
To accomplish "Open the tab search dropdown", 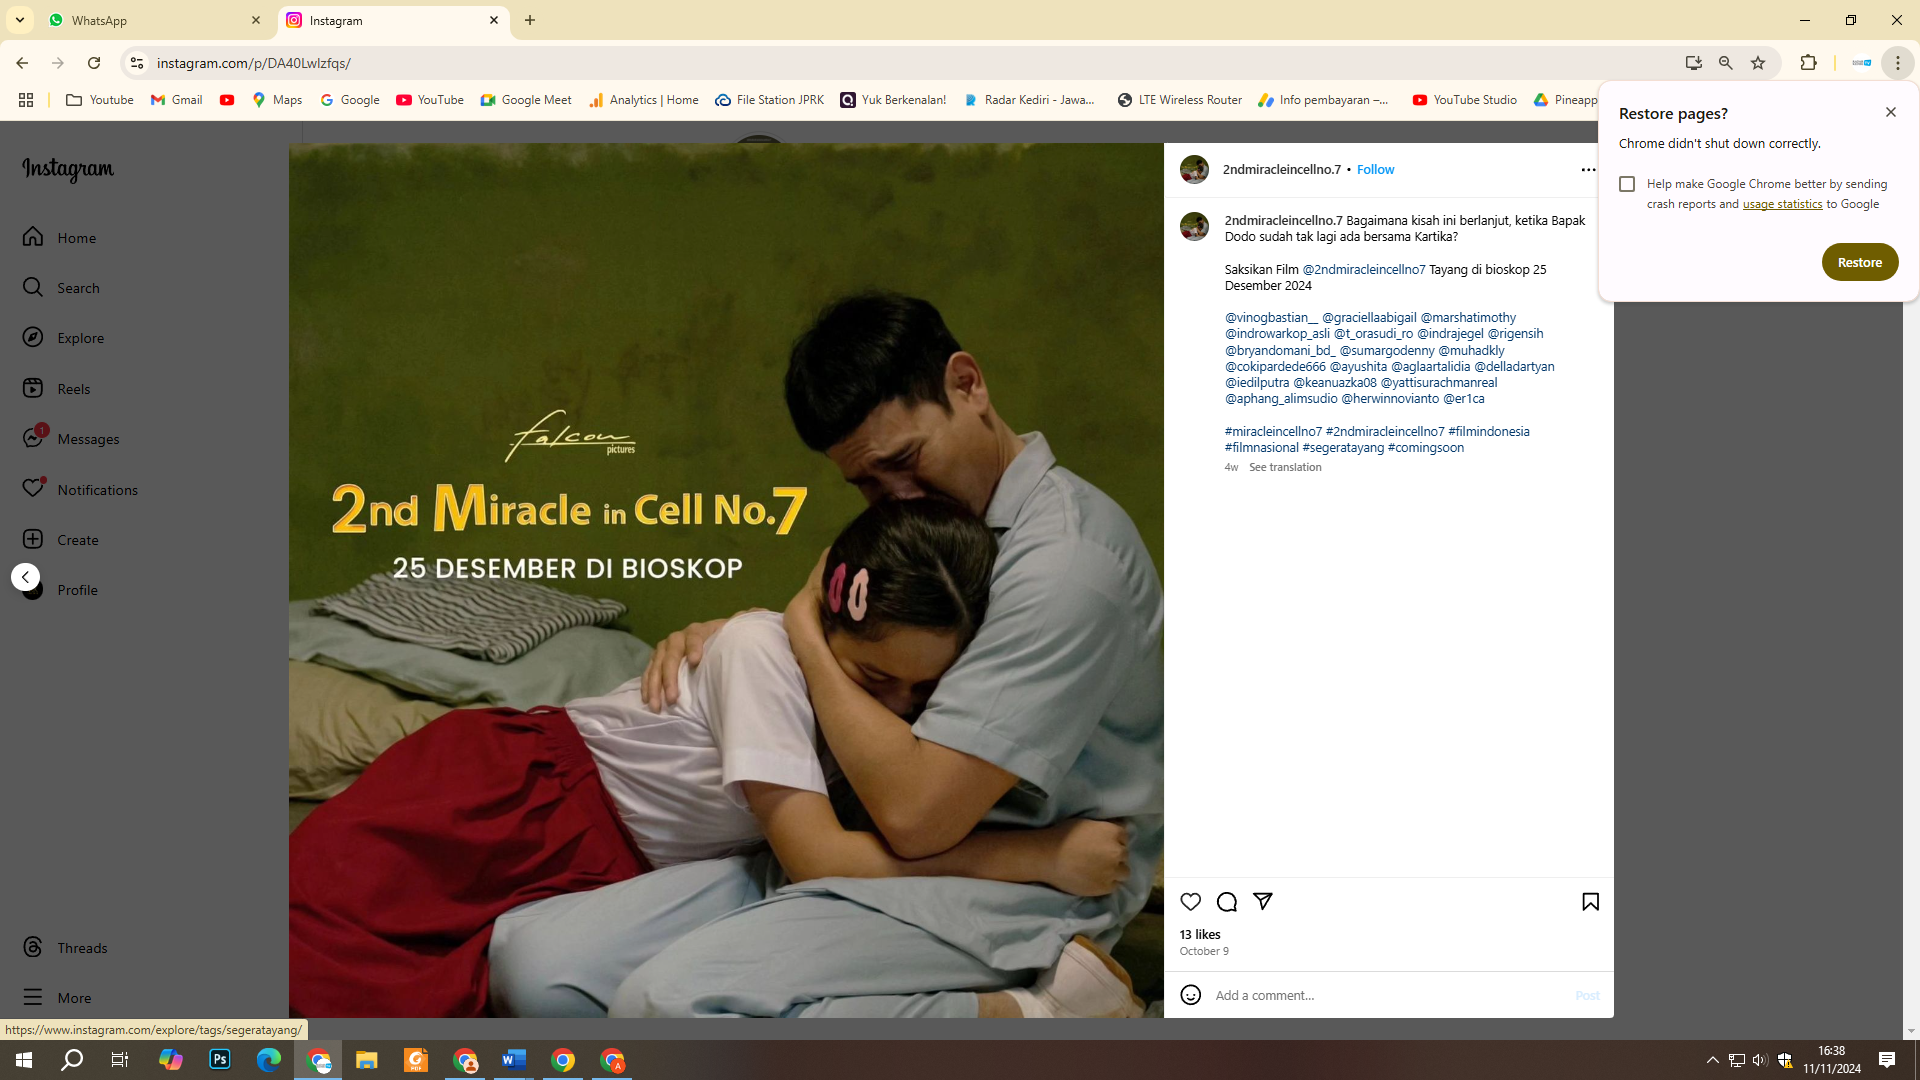I will coord(20,20).
